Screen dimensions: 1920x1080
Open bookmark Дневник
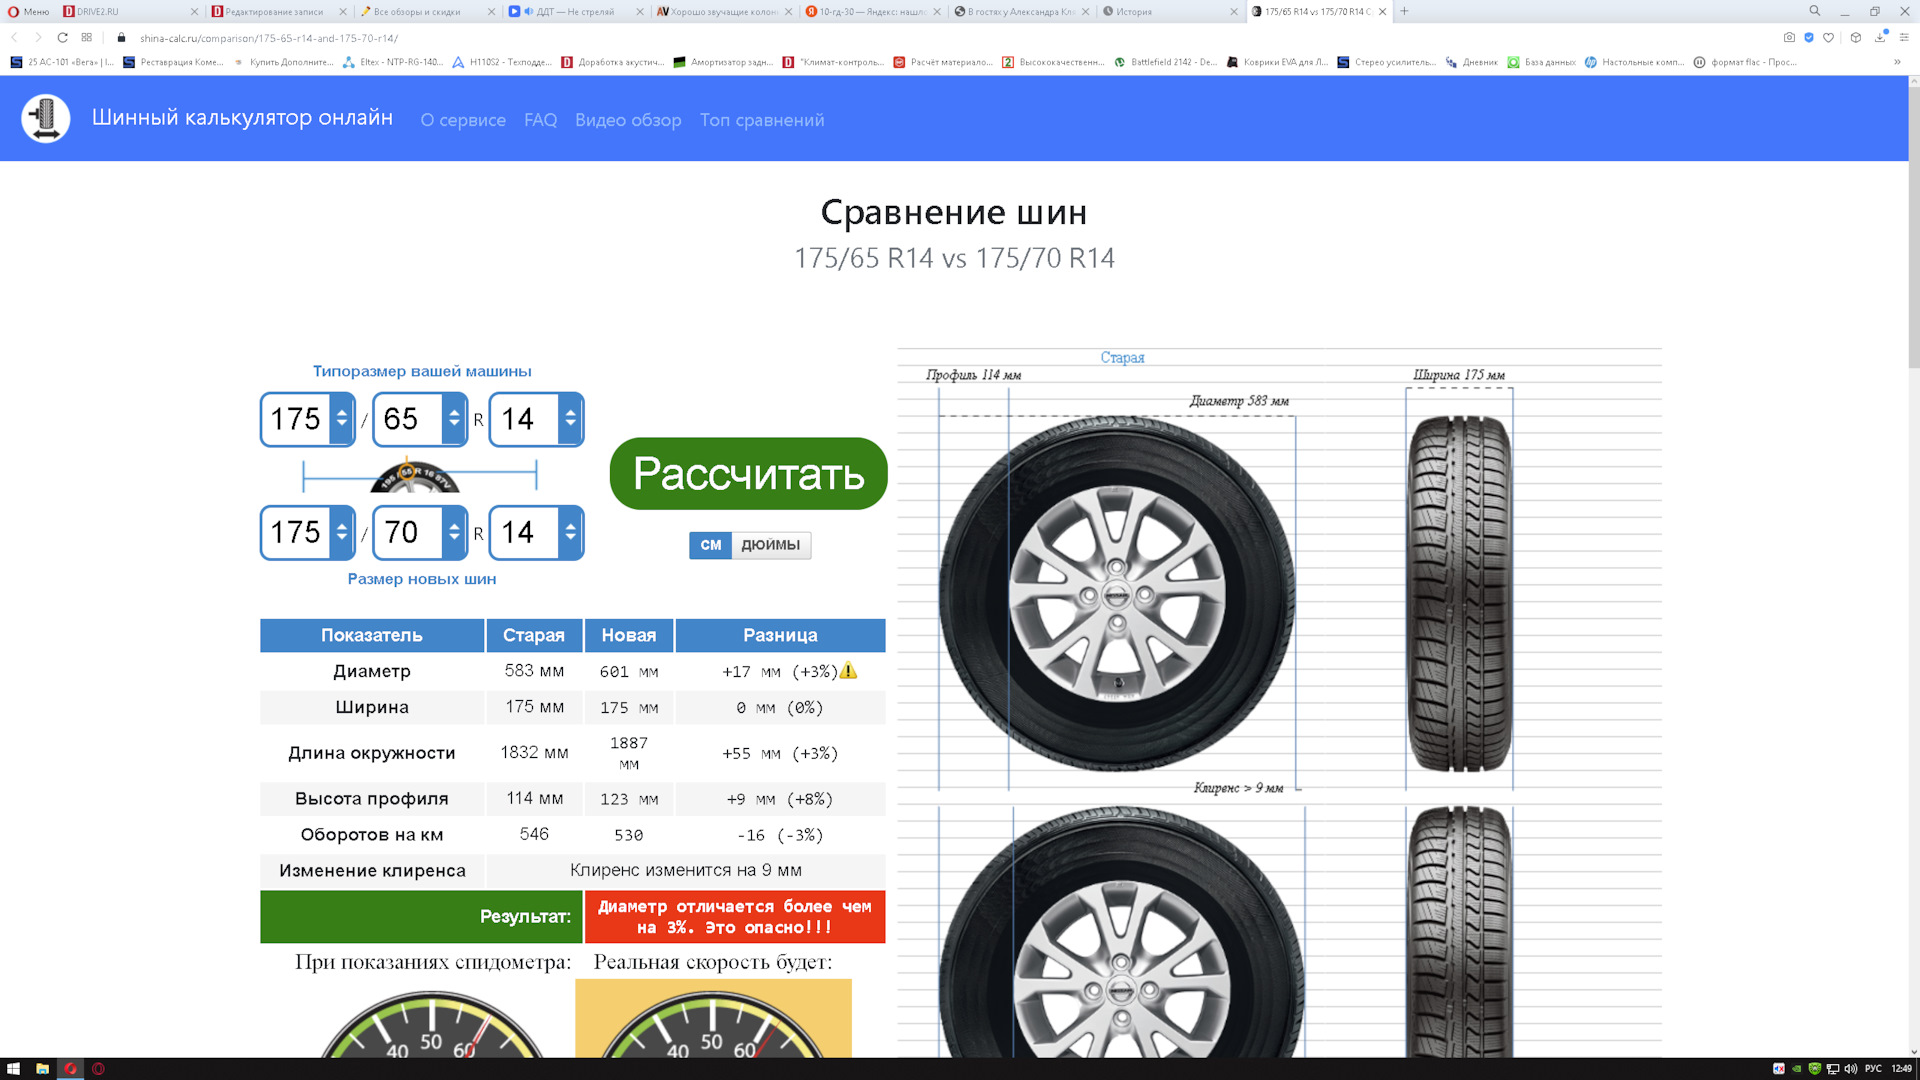[1471, 62]
